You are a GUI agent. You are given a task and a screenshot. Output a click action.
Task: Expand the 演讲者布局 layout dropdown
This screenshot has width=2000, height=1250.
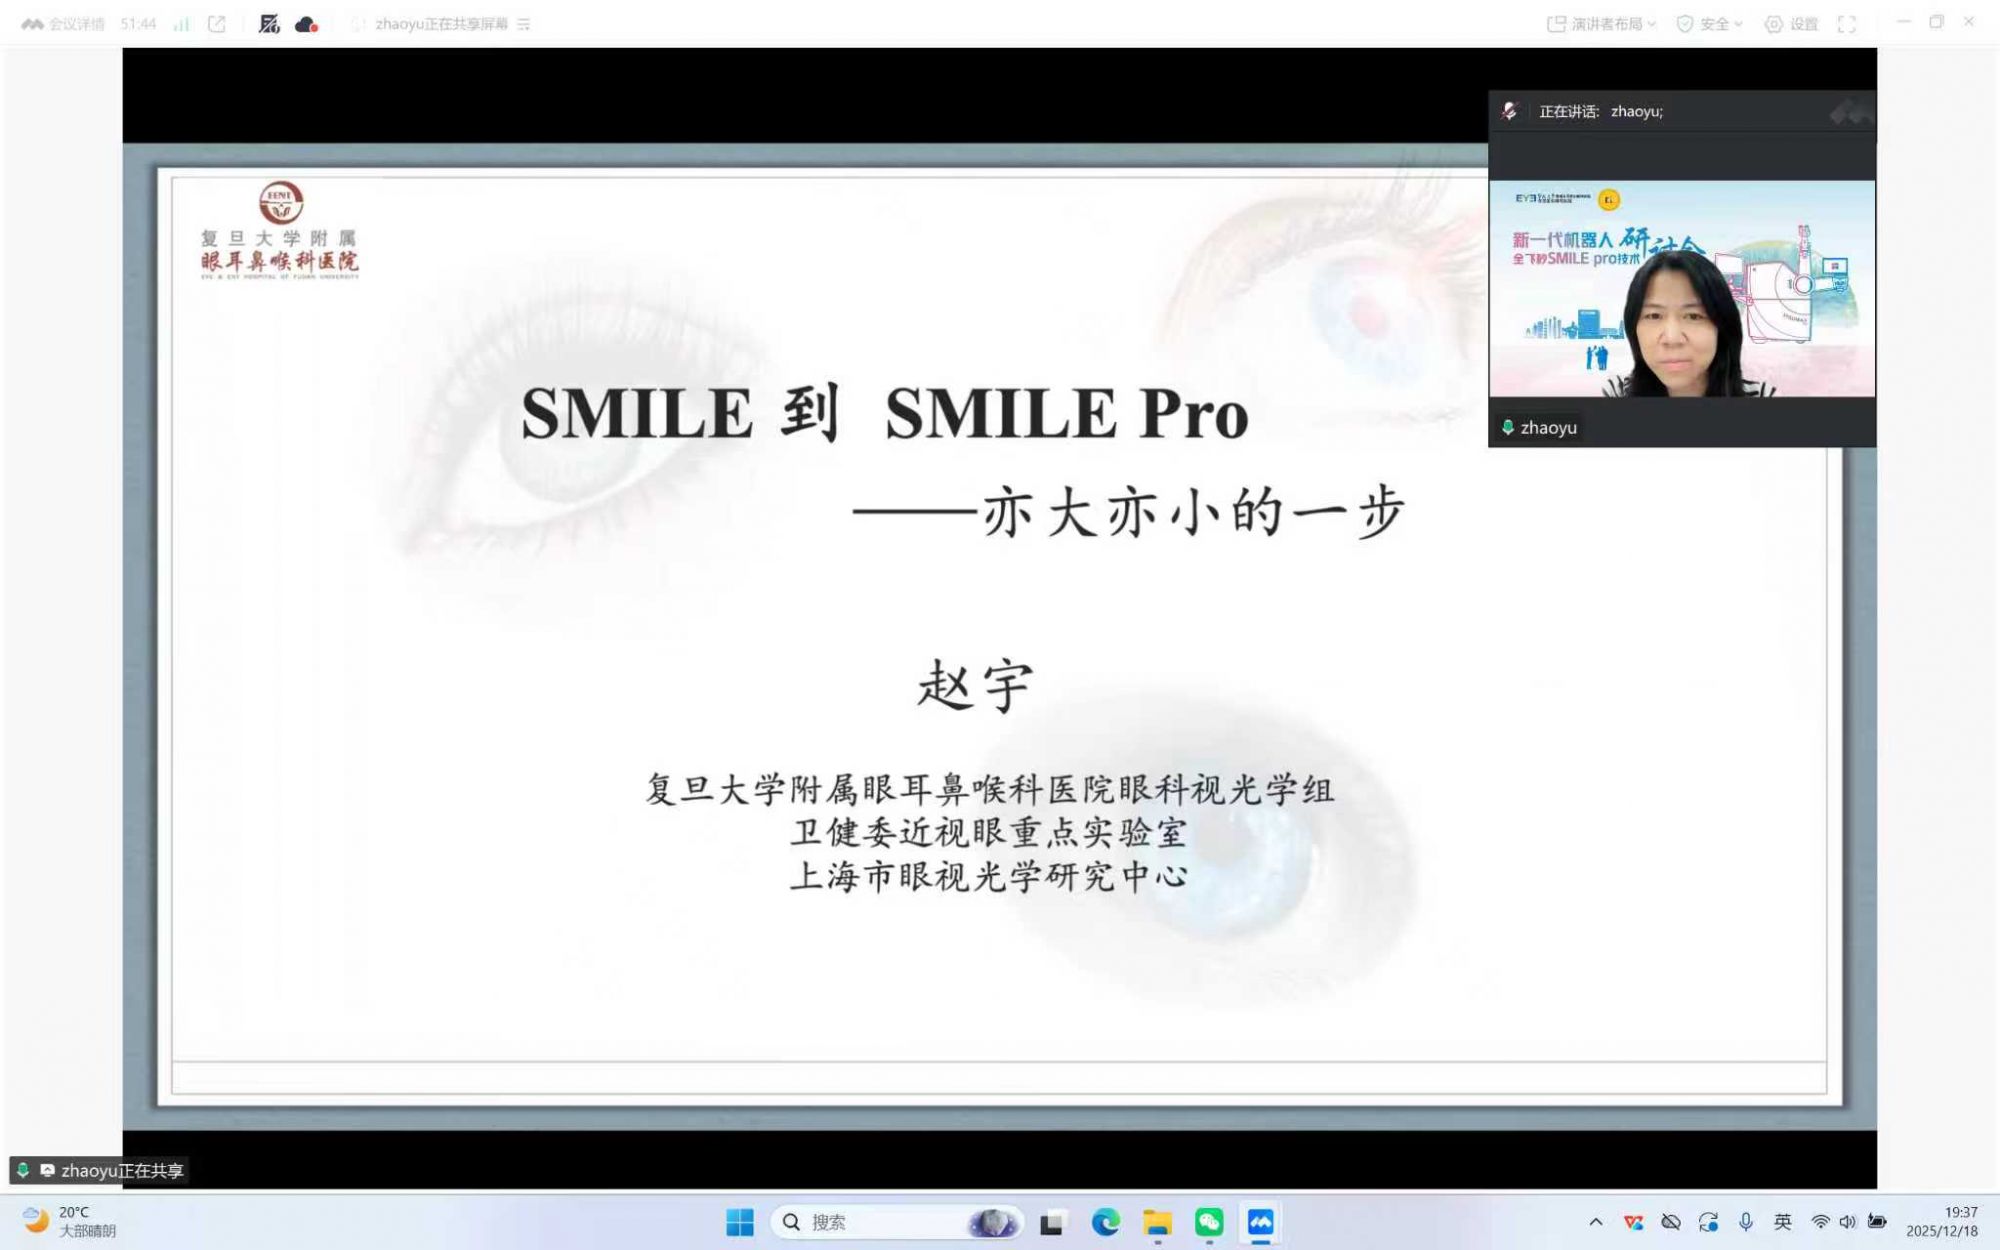[1602, 24]
